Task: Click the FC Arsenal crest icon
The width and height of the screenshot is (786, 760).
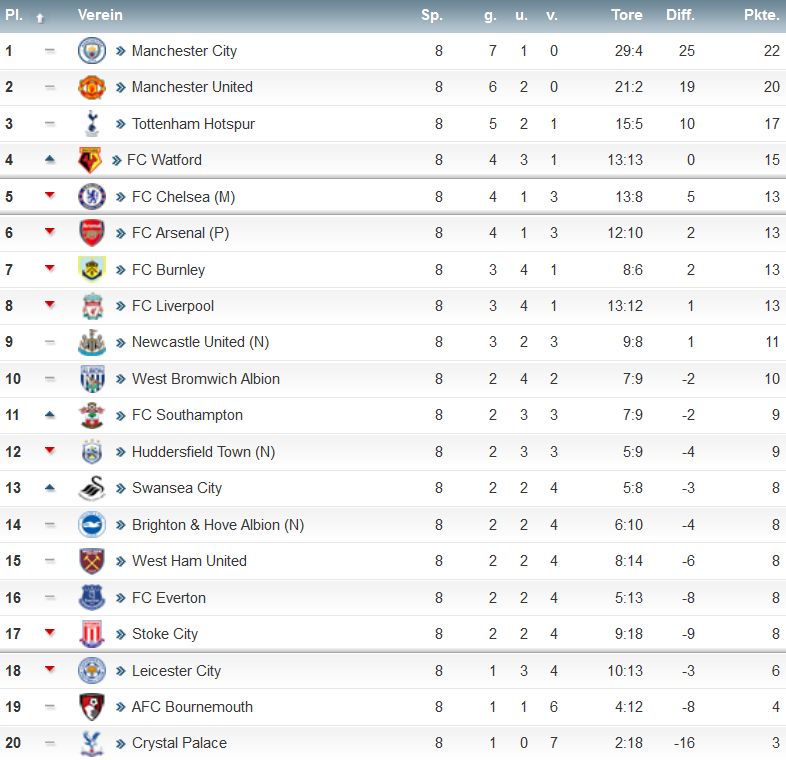Action: click(92, 233)
